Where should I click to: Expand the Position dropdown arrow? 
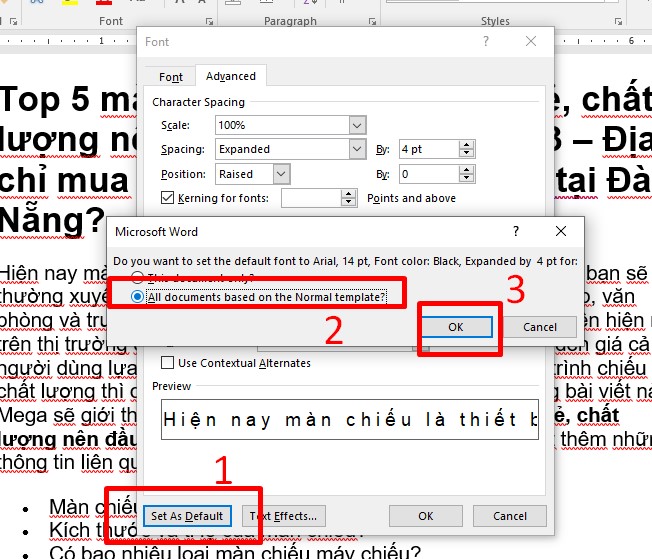click(282, 174)
